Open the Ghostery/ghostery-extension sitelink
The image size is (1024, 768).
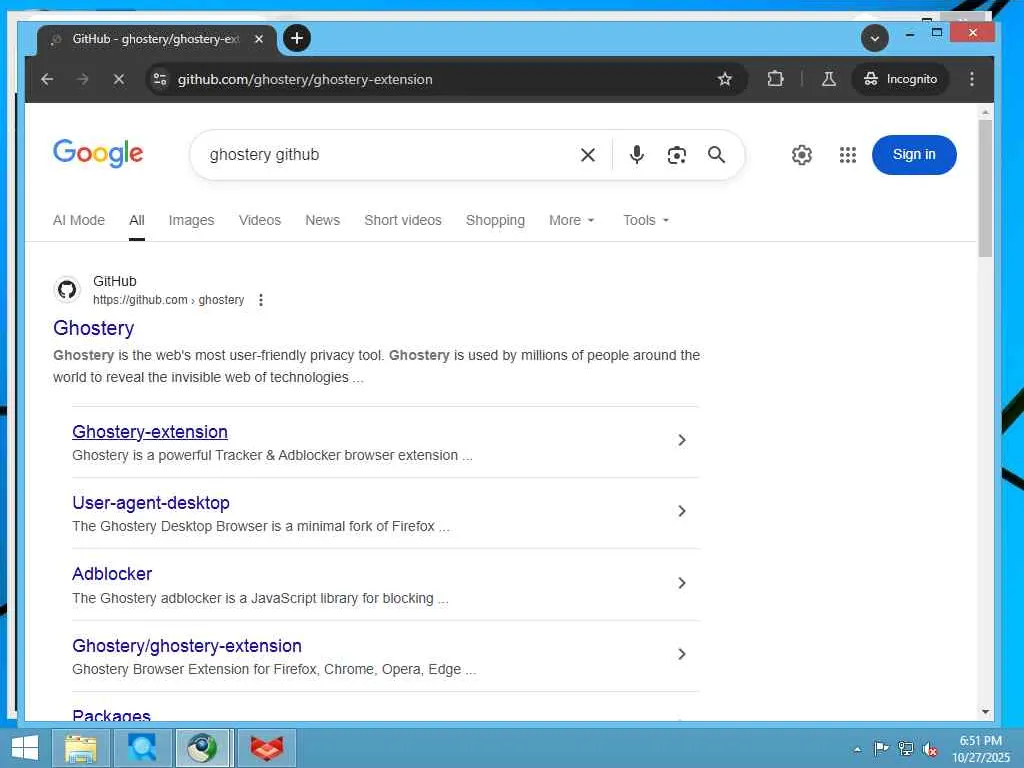pyautogui.click(x=187, y=646)
